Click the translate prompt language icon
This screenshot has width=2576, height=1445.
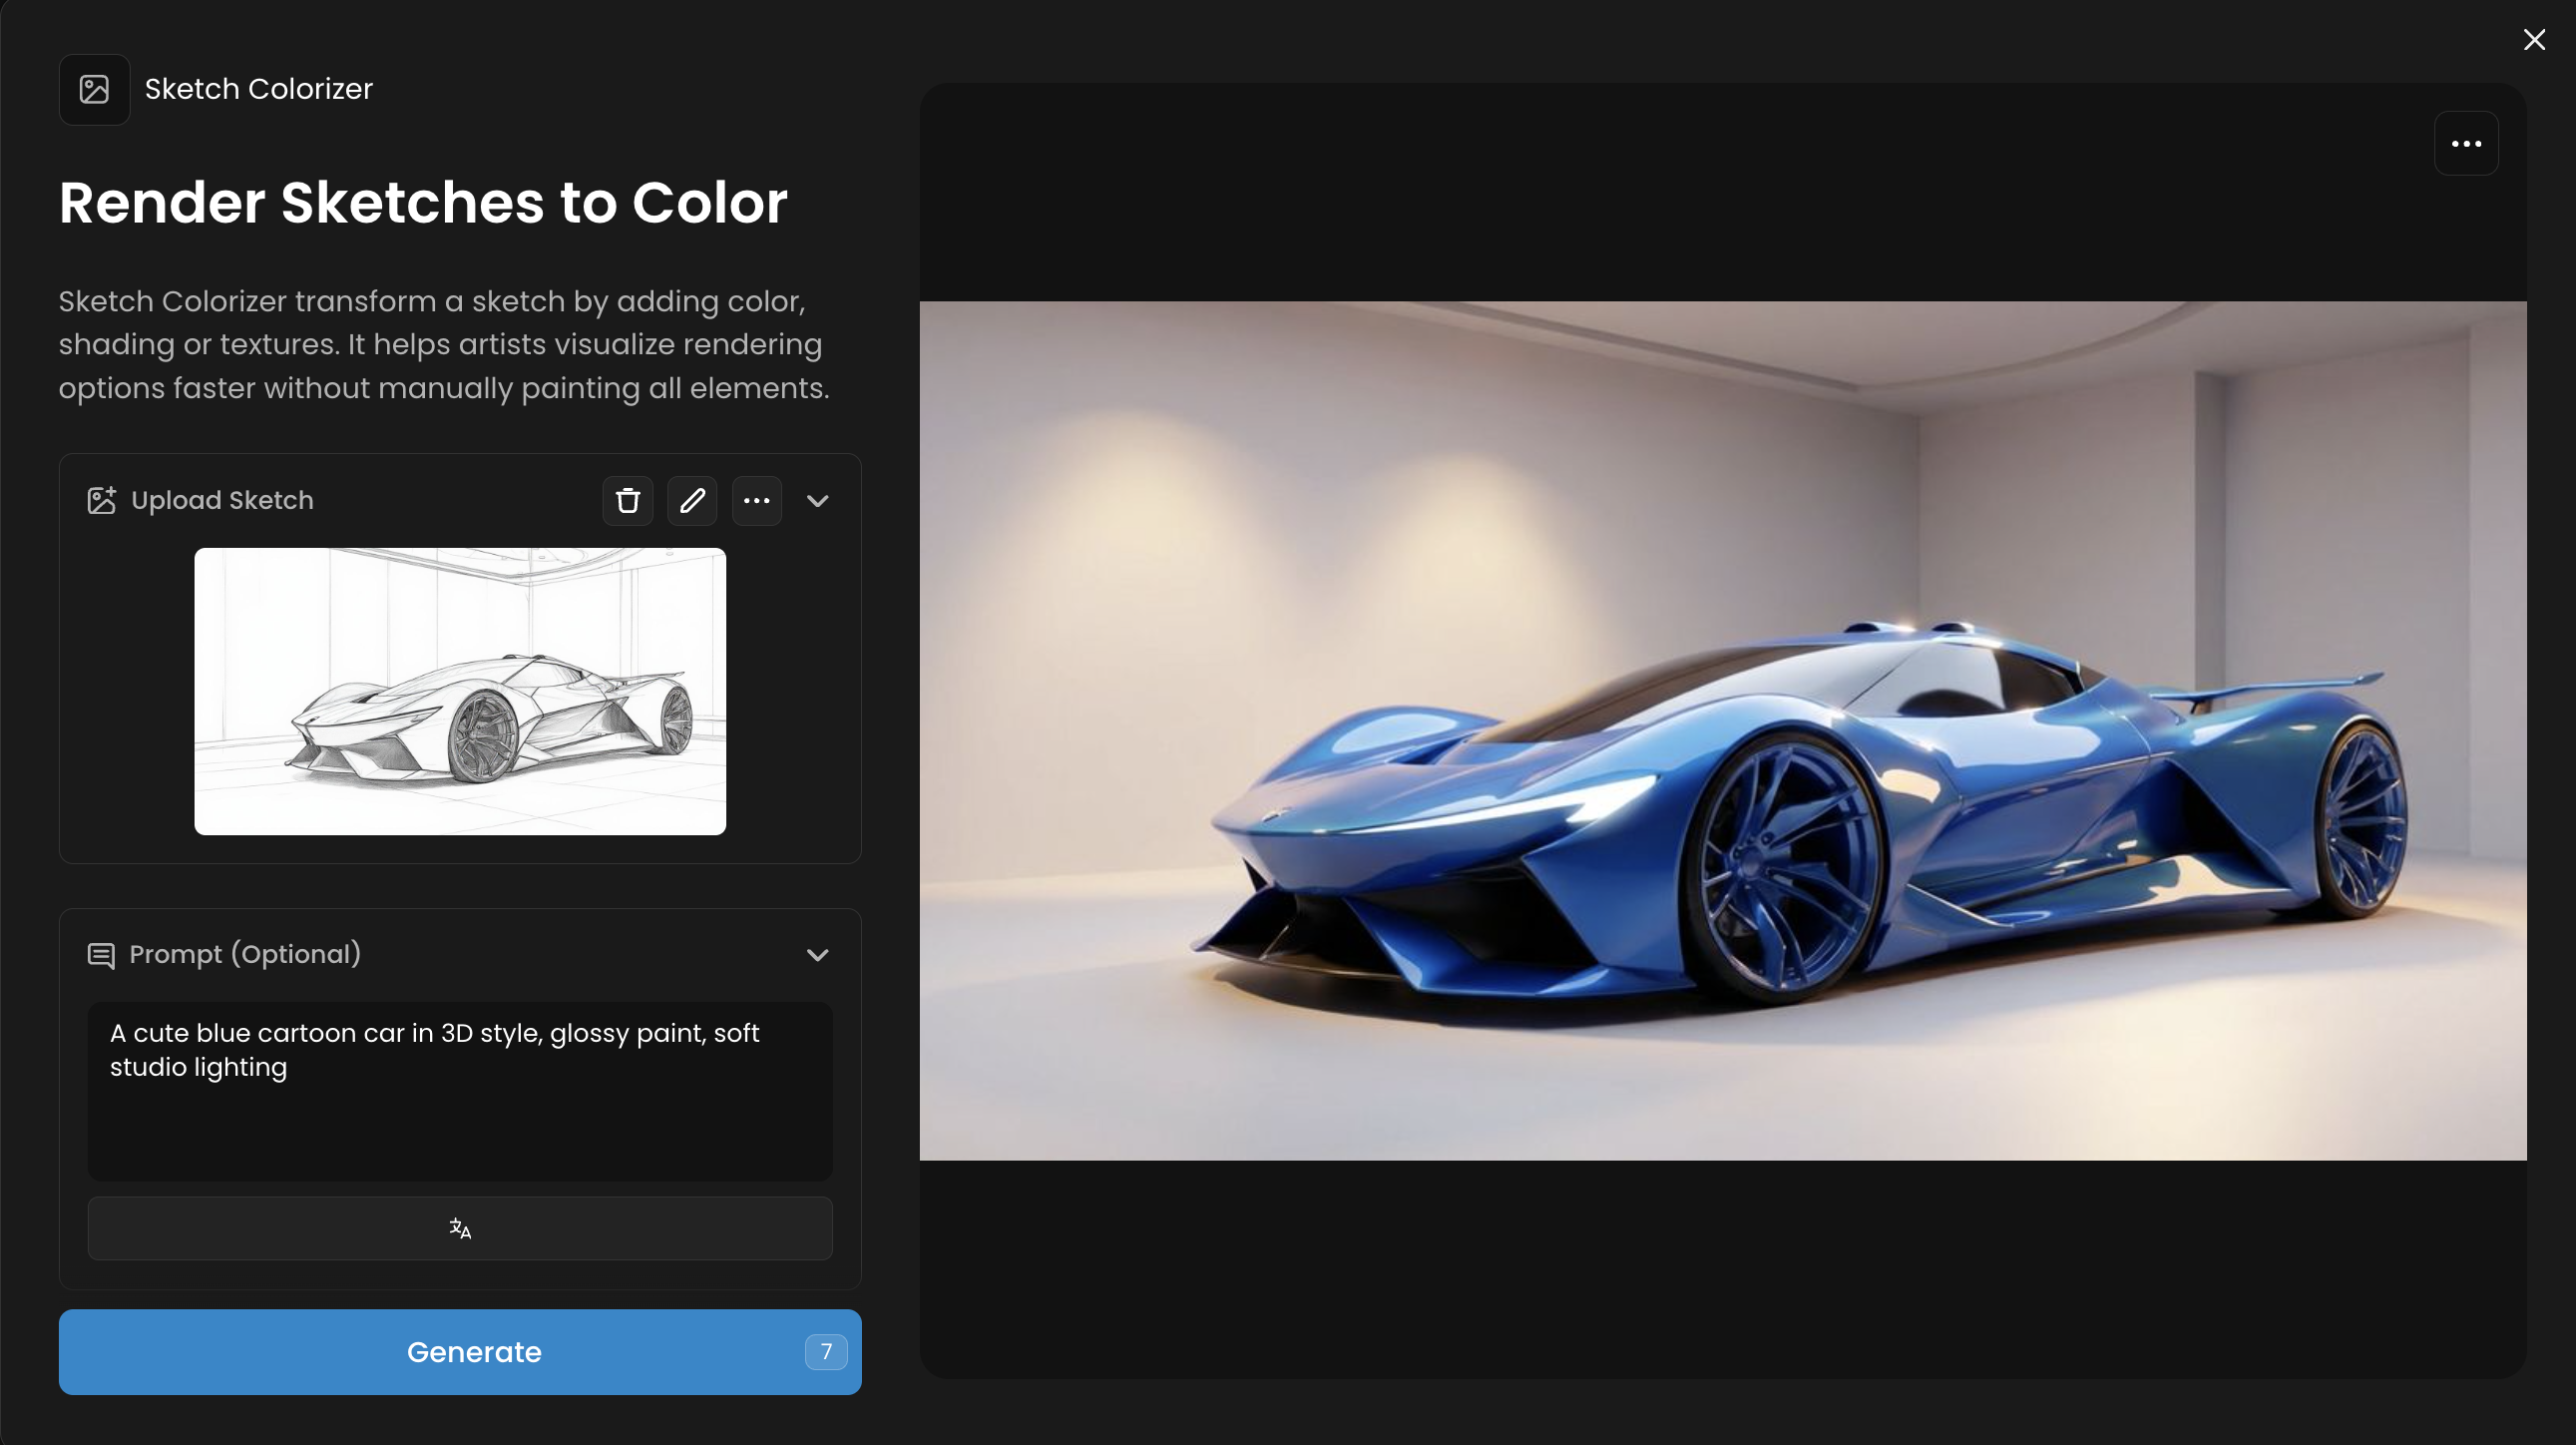point(460,1228)
